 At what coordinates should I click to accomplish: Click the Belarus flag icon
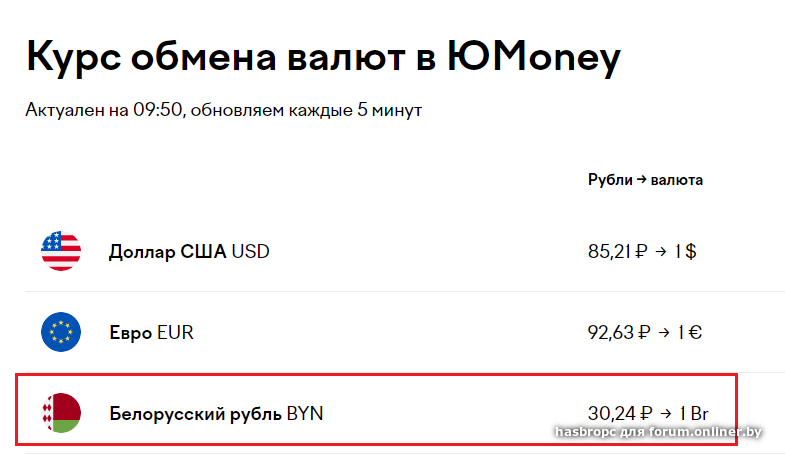61,413
